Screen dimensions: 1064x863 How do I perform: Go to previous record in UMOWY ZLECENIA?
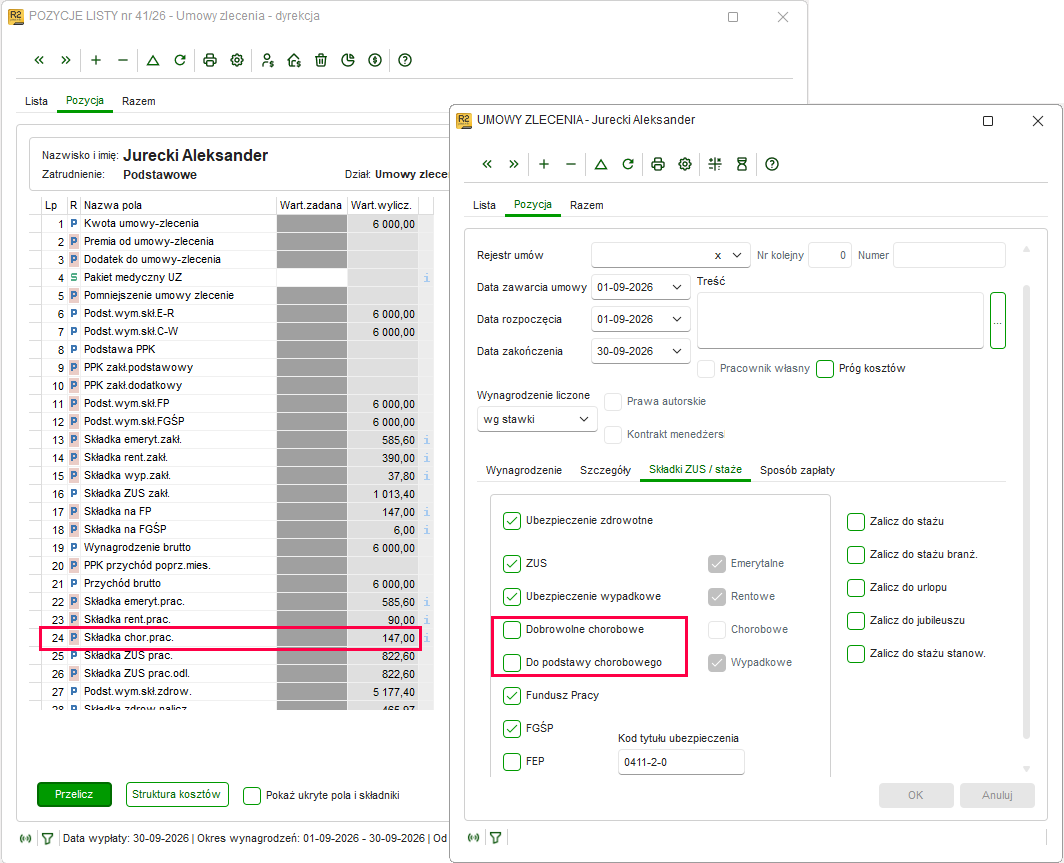pyautogui.click(x=487, y=164)
